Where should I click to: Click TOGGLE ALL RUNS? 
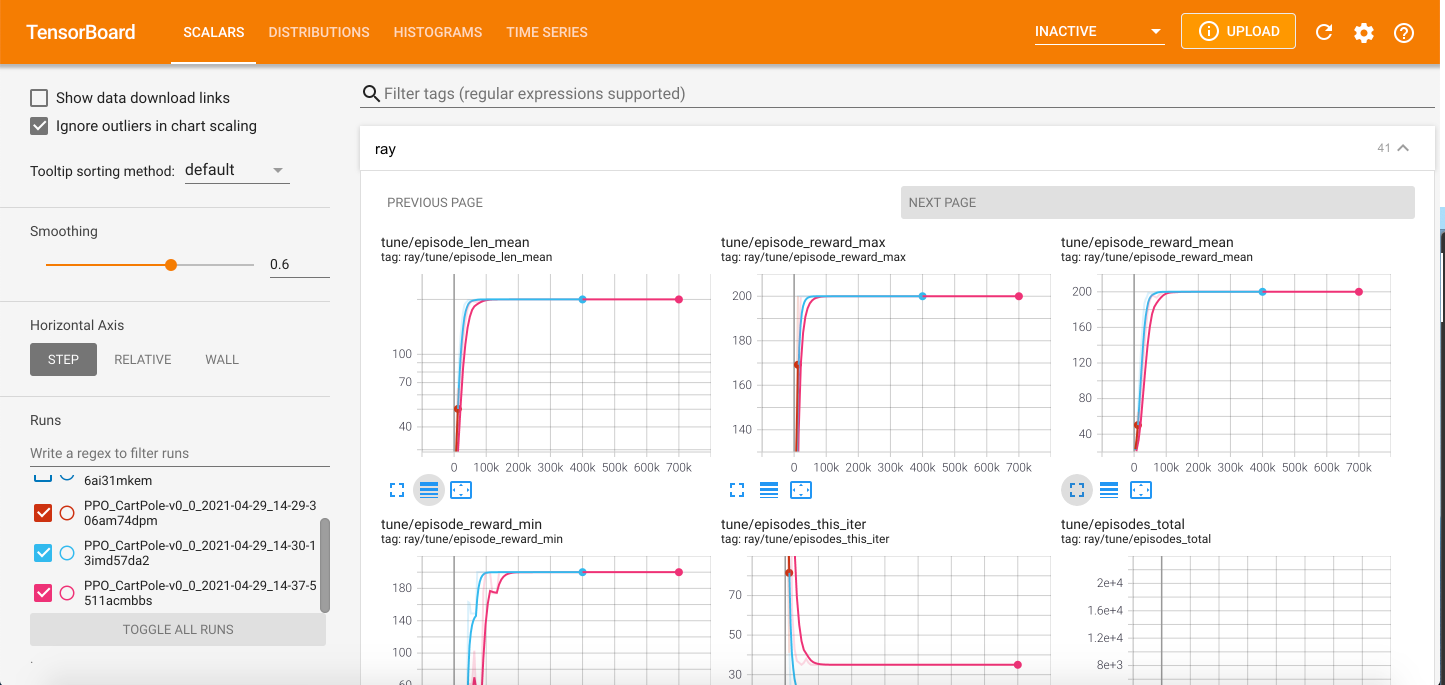point(178,630)
